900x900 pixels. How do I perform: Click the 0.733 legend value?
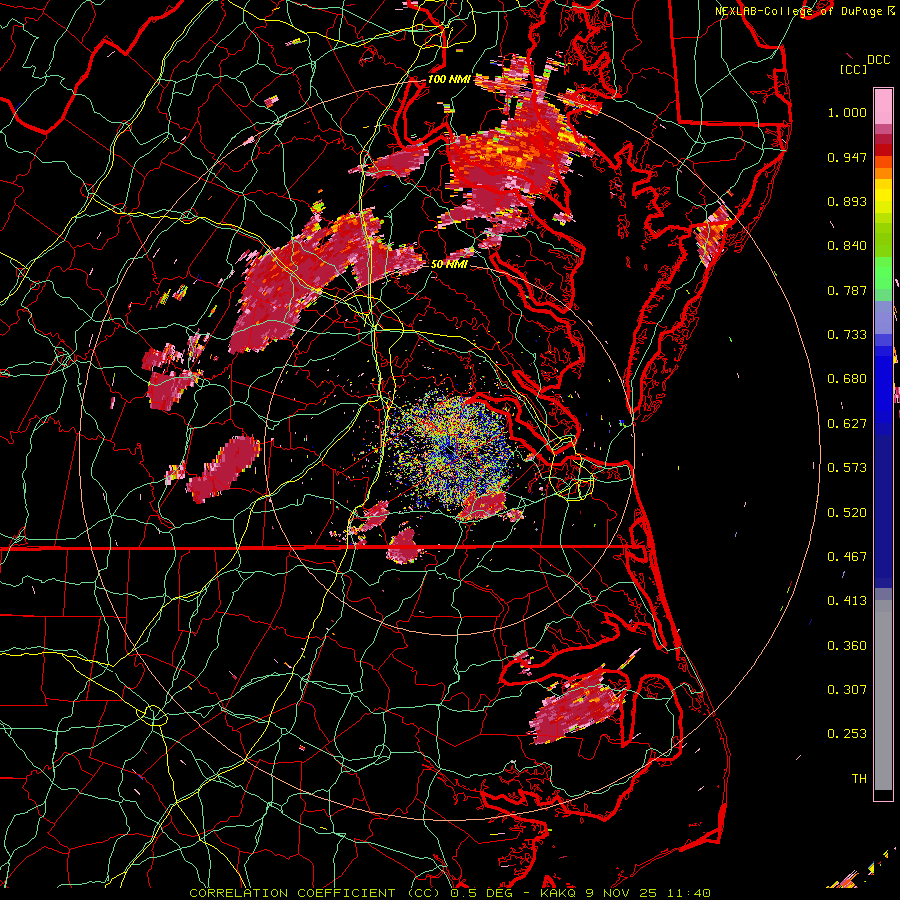tap(847, 335)
